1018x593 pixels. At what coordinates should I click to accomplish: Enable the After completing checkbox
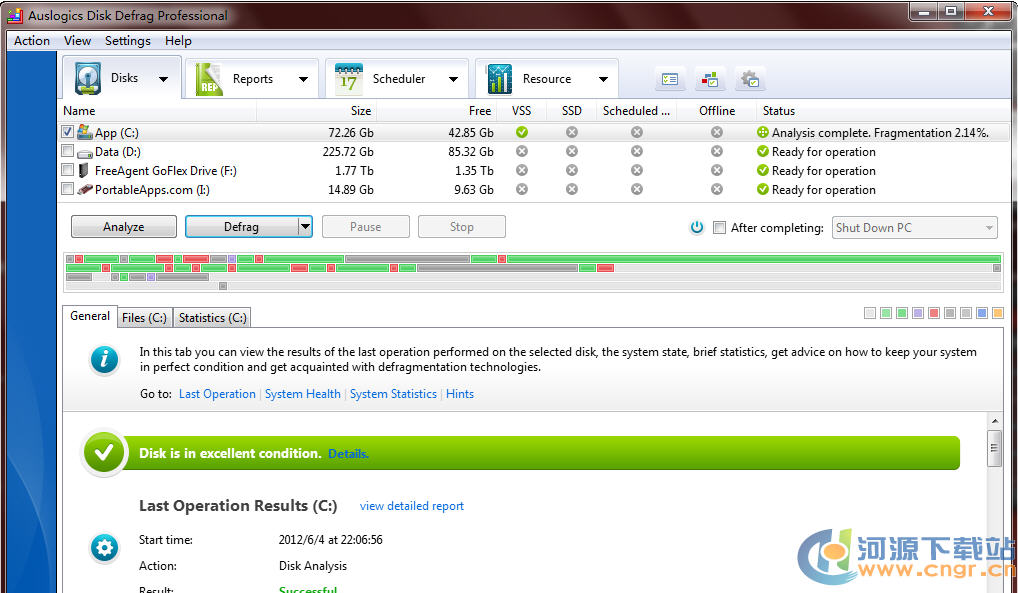[x=719, y=228]
